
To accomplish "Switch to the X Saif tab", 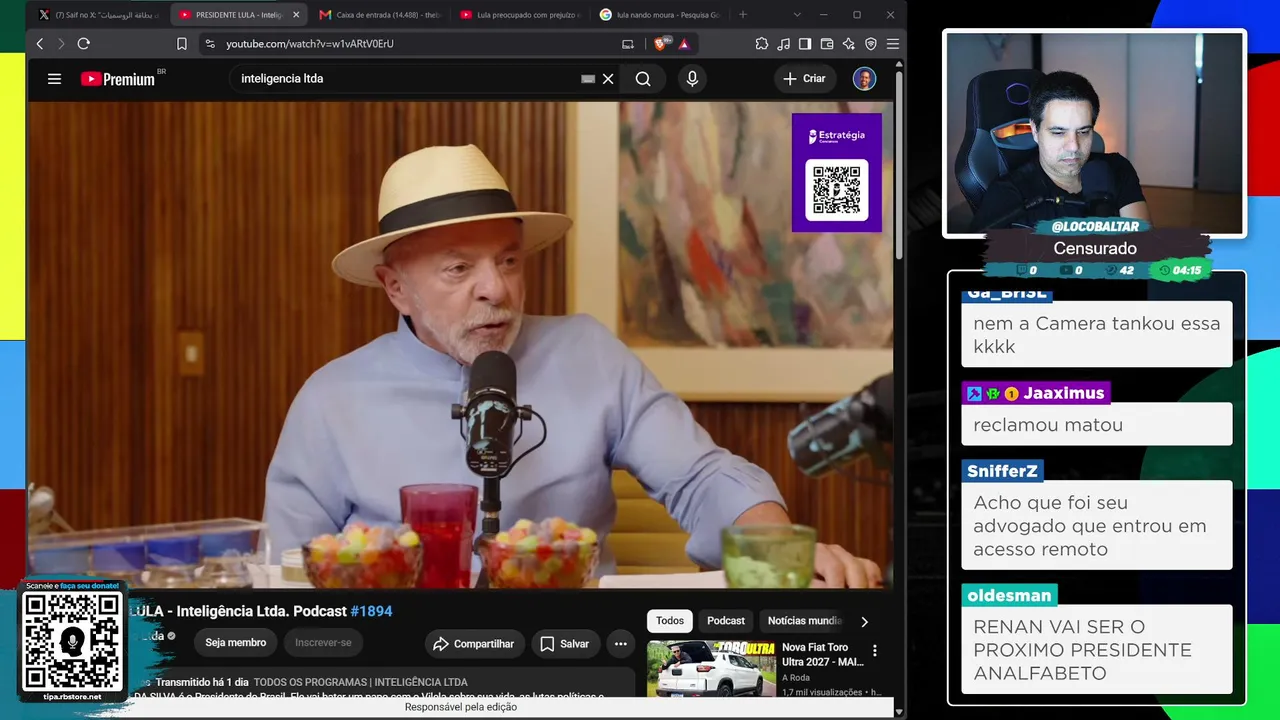I will (x=98, y=15).
